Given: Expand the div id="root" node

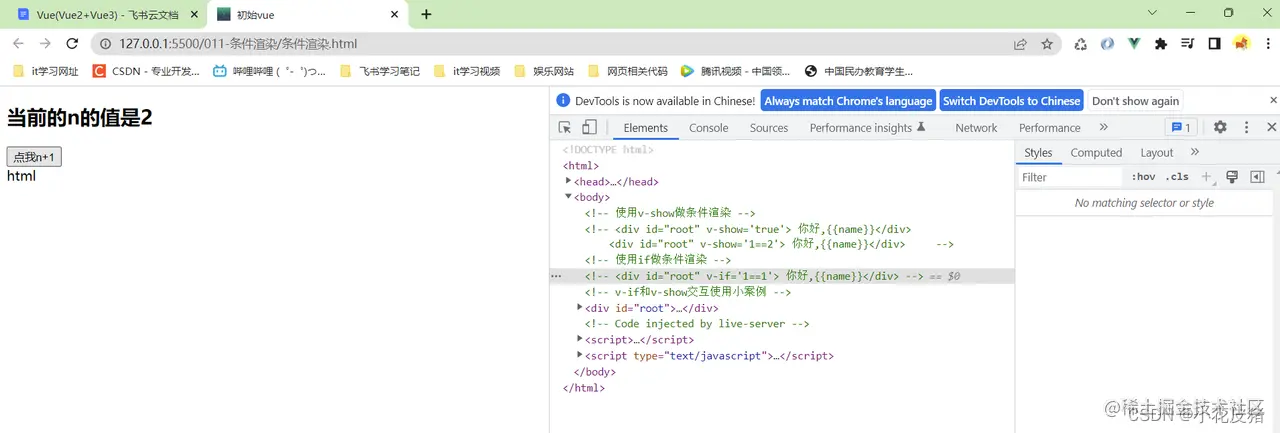Looking at the screenshot, I should click(580, 307).
